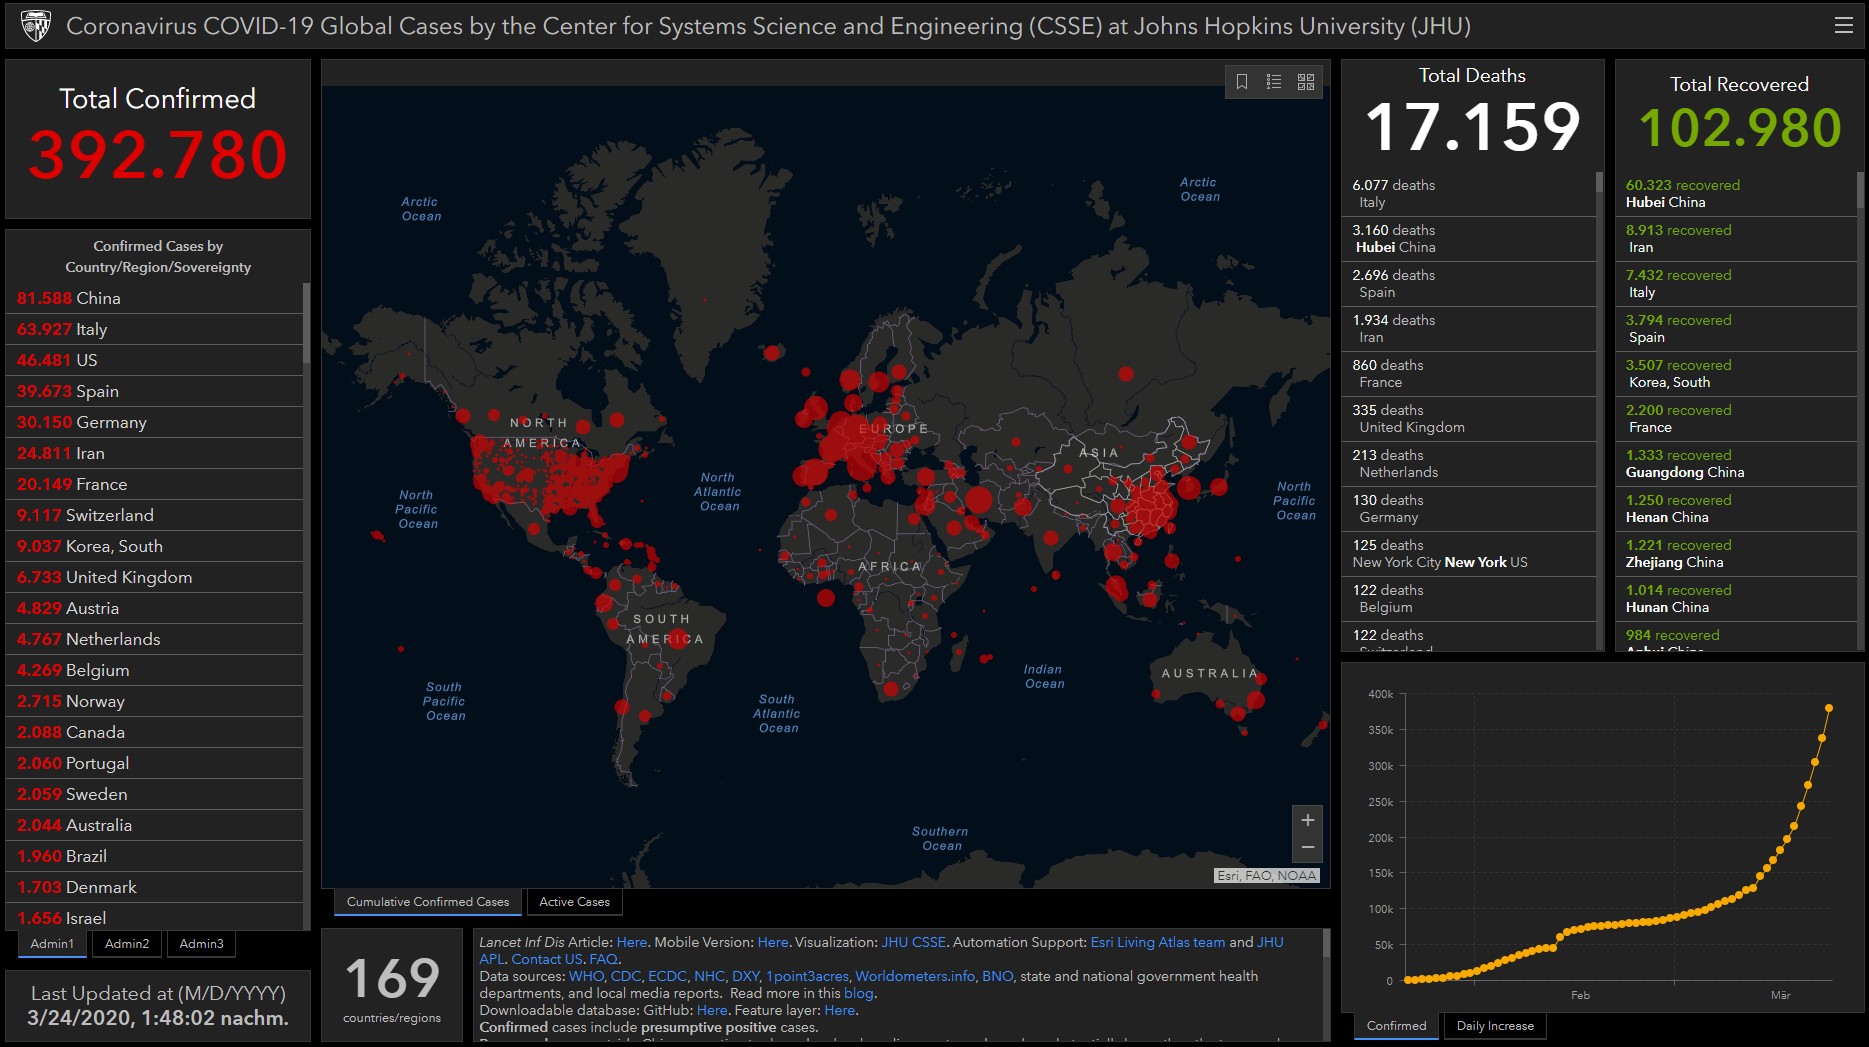Viewport: 1869px width, 1047px height.
Task: Click the info text panel scrollbar
Action: coord(1326,945)
